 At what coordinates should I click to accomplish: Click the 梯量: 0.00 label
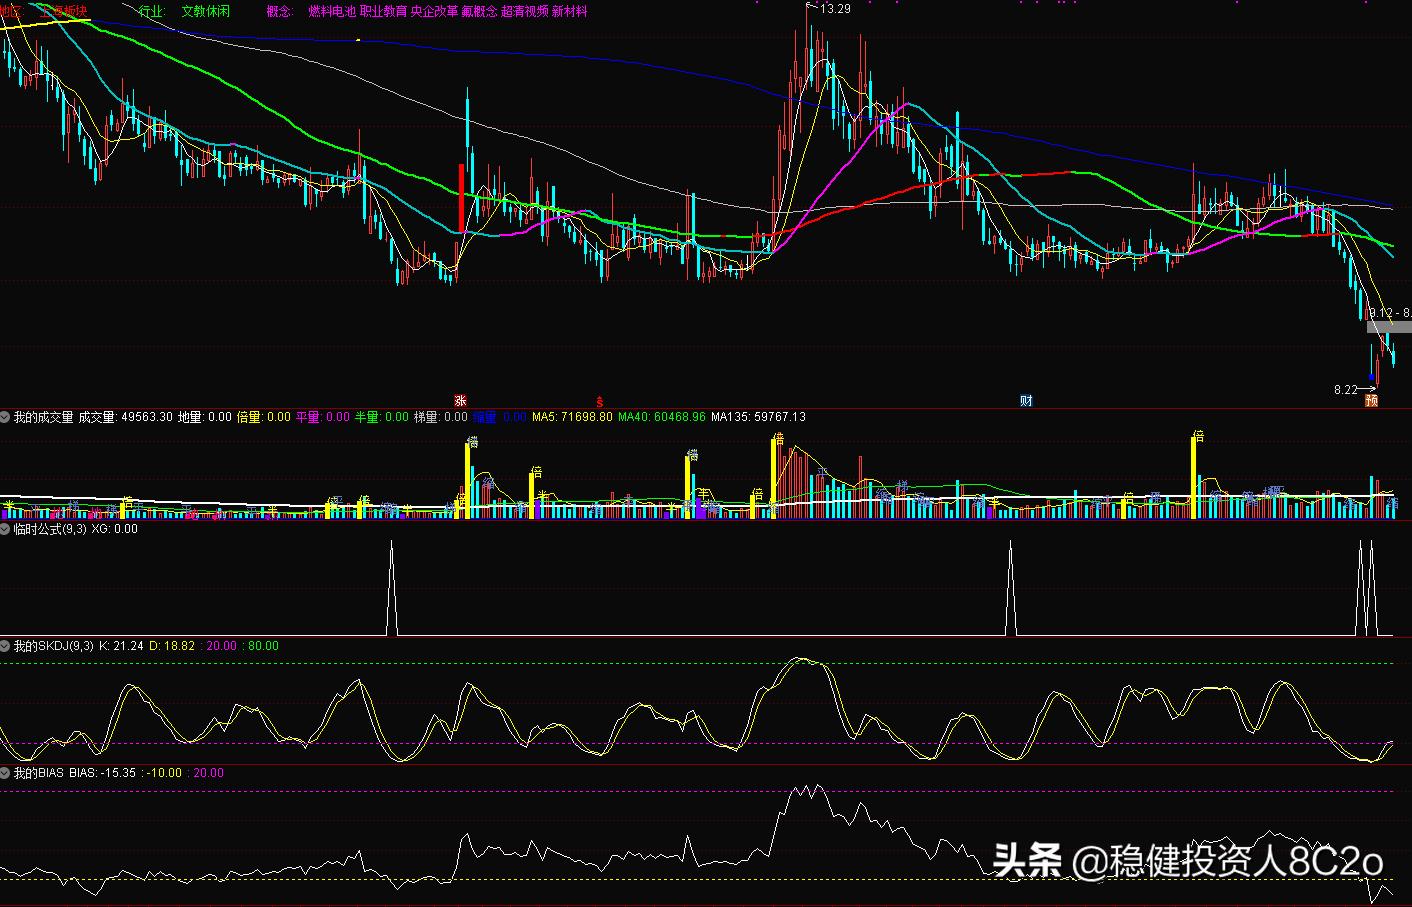[x=441, y=417]
